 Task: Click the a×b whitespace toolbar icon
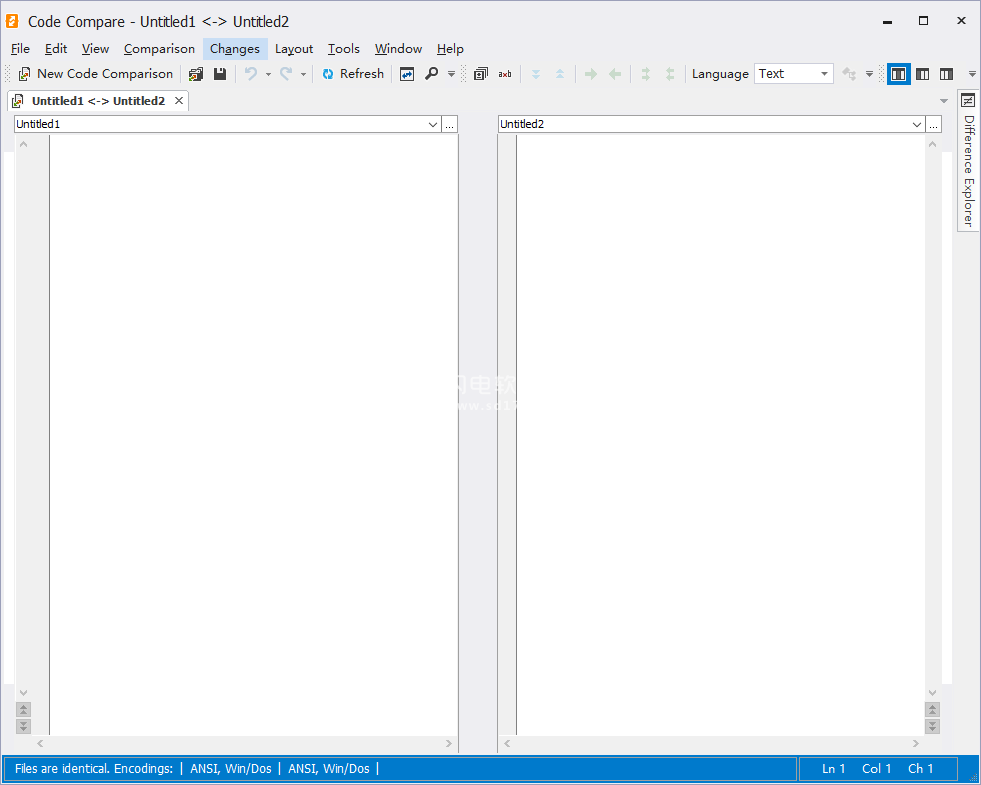point(505,74)
